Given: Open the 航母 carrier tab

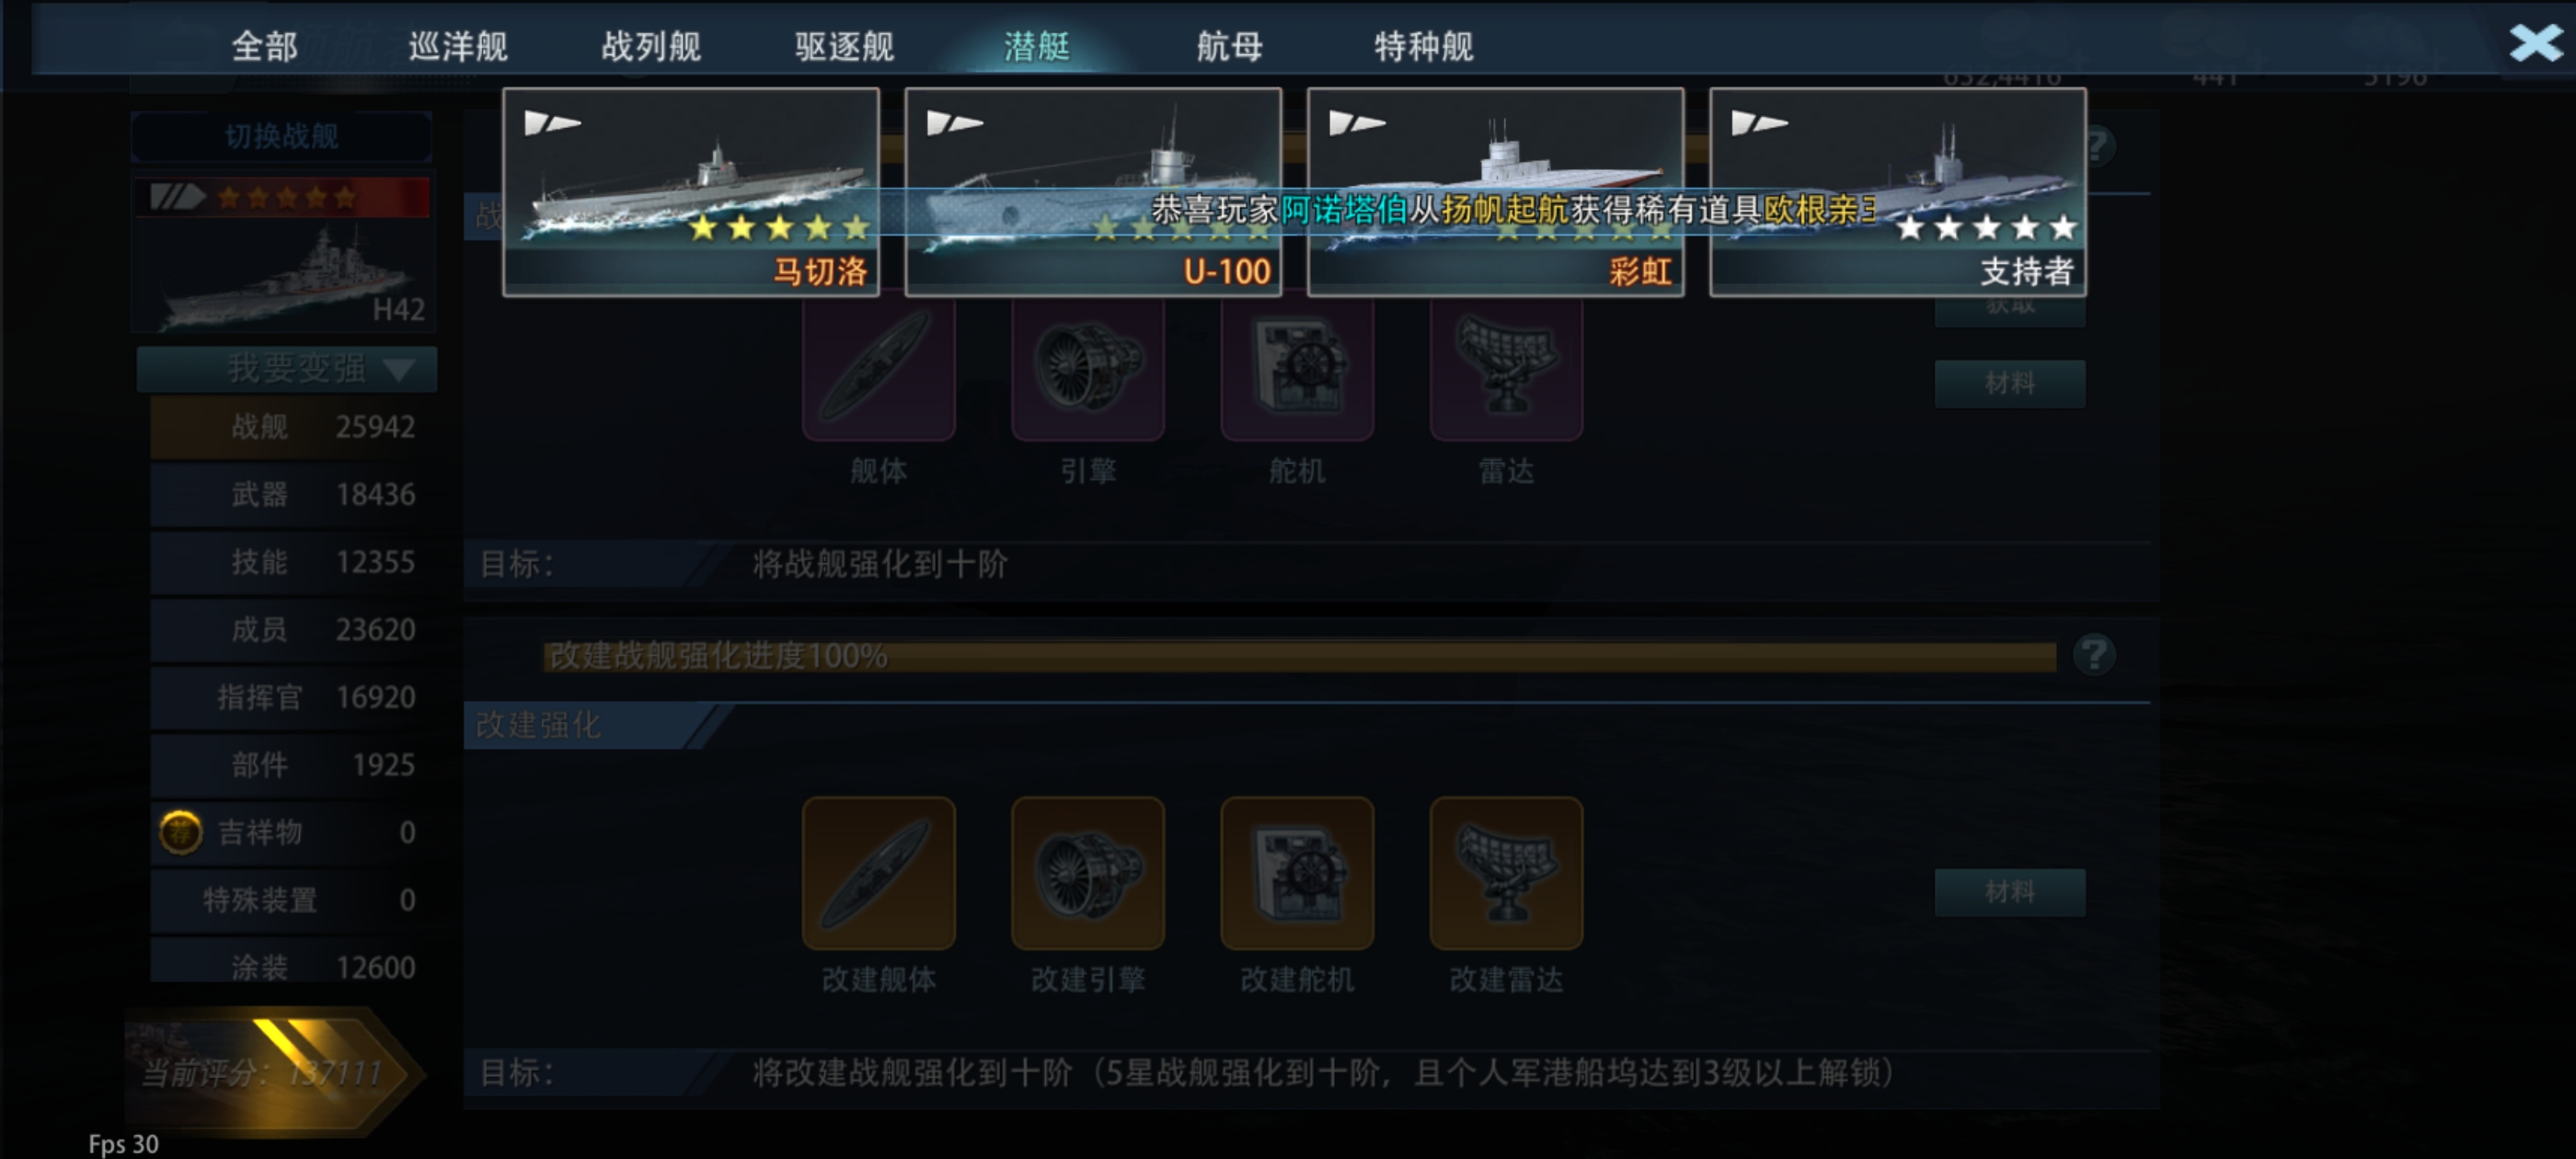Looking at the screenshot, I should coord(1230,46).
